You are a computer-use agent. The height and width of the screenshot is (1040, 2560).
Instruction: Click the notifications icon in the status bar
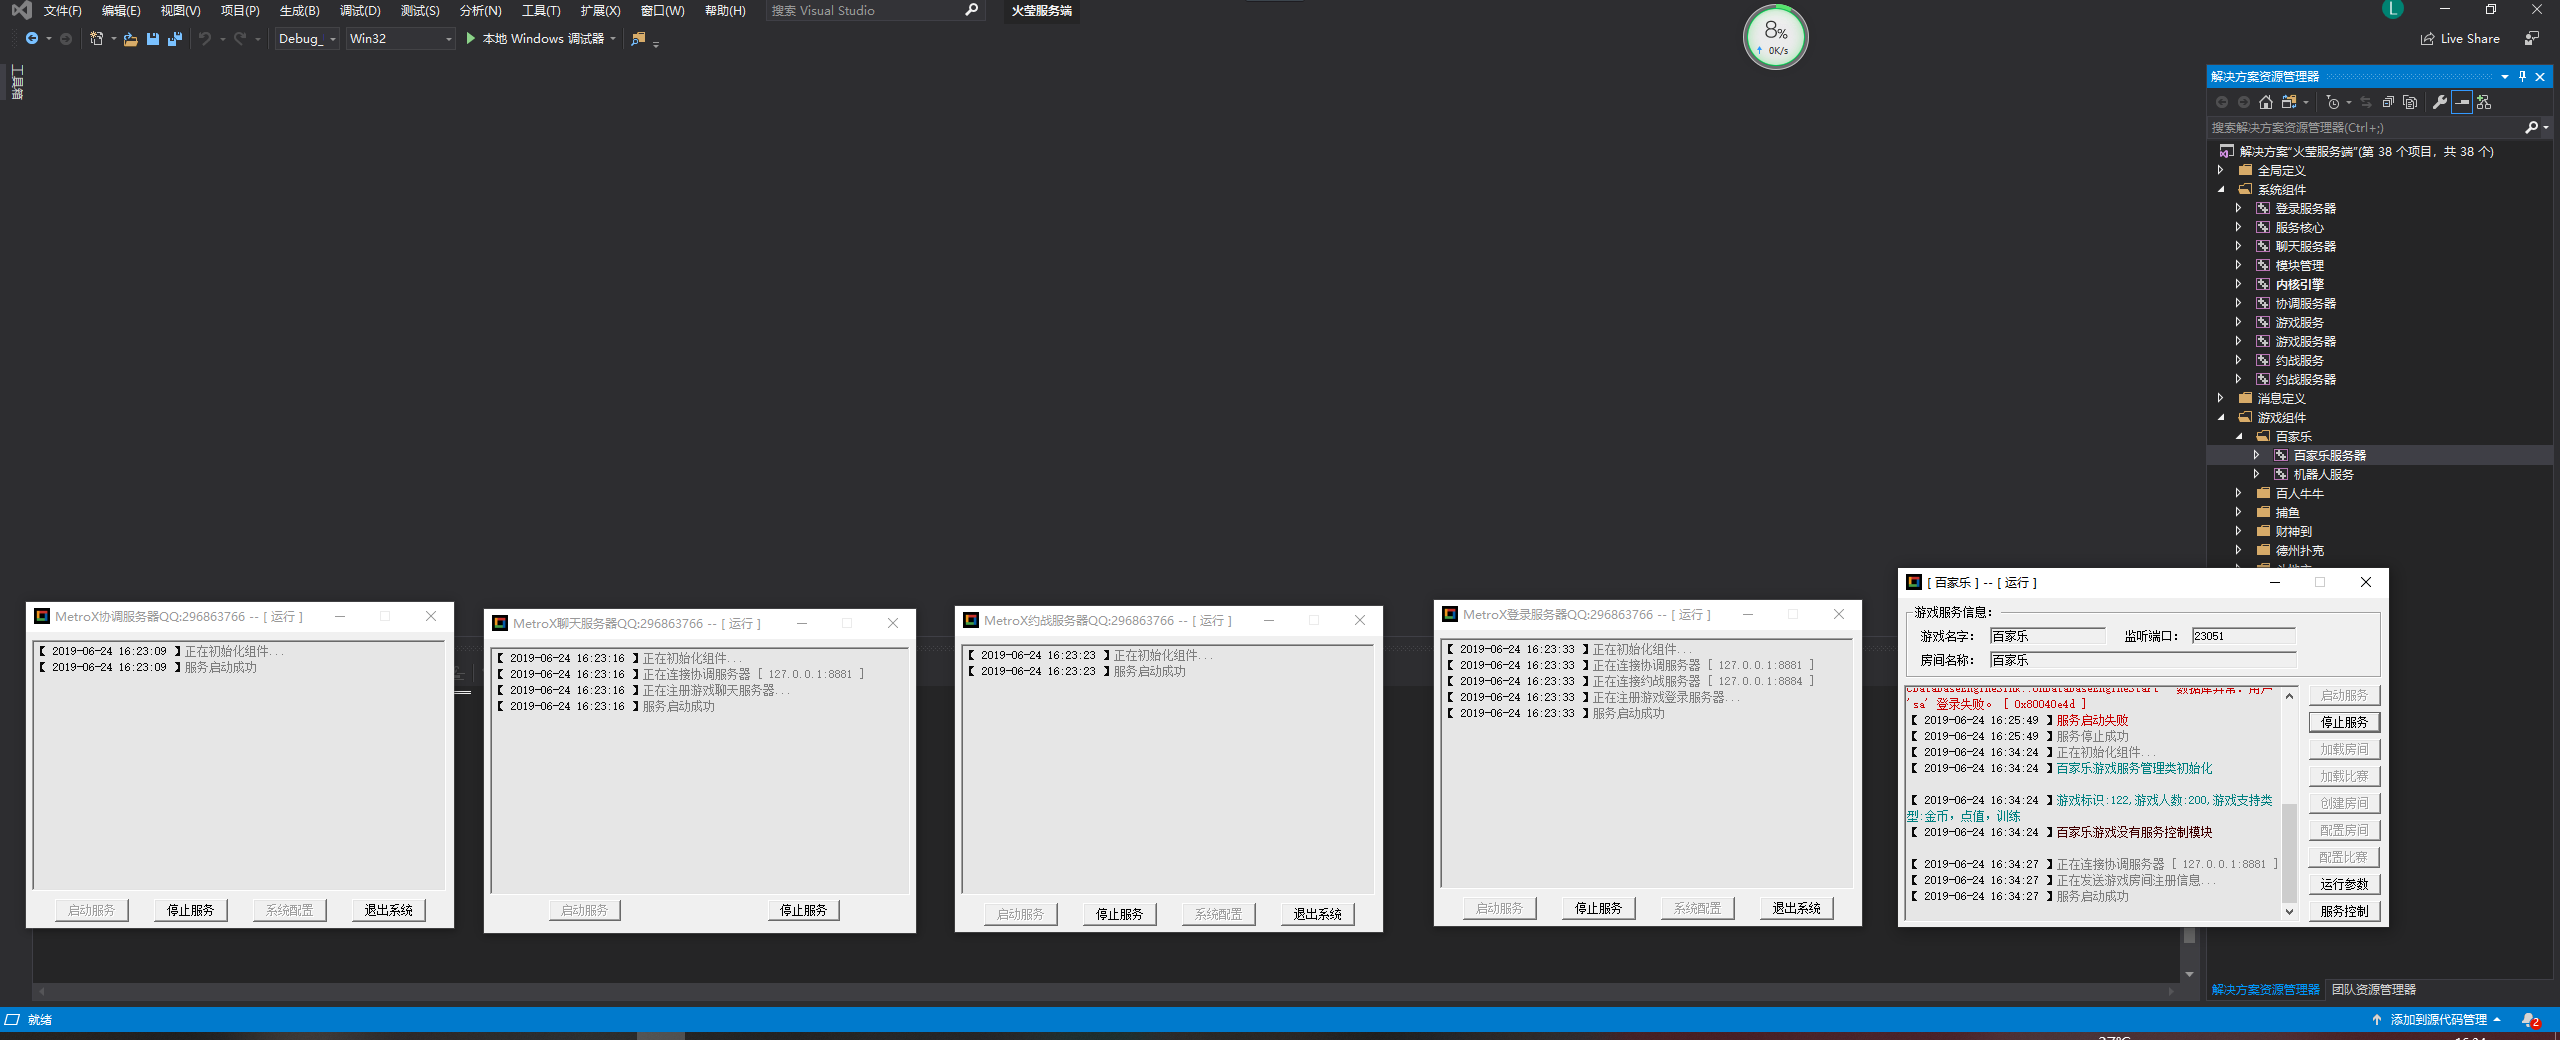(2530, 1020)
